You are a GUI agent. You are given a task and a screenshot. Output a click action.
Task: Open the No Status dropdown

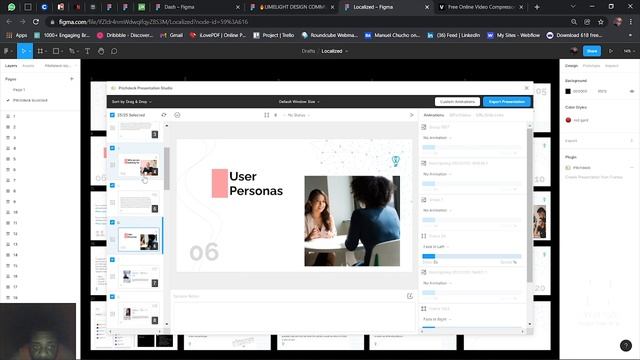298,115
